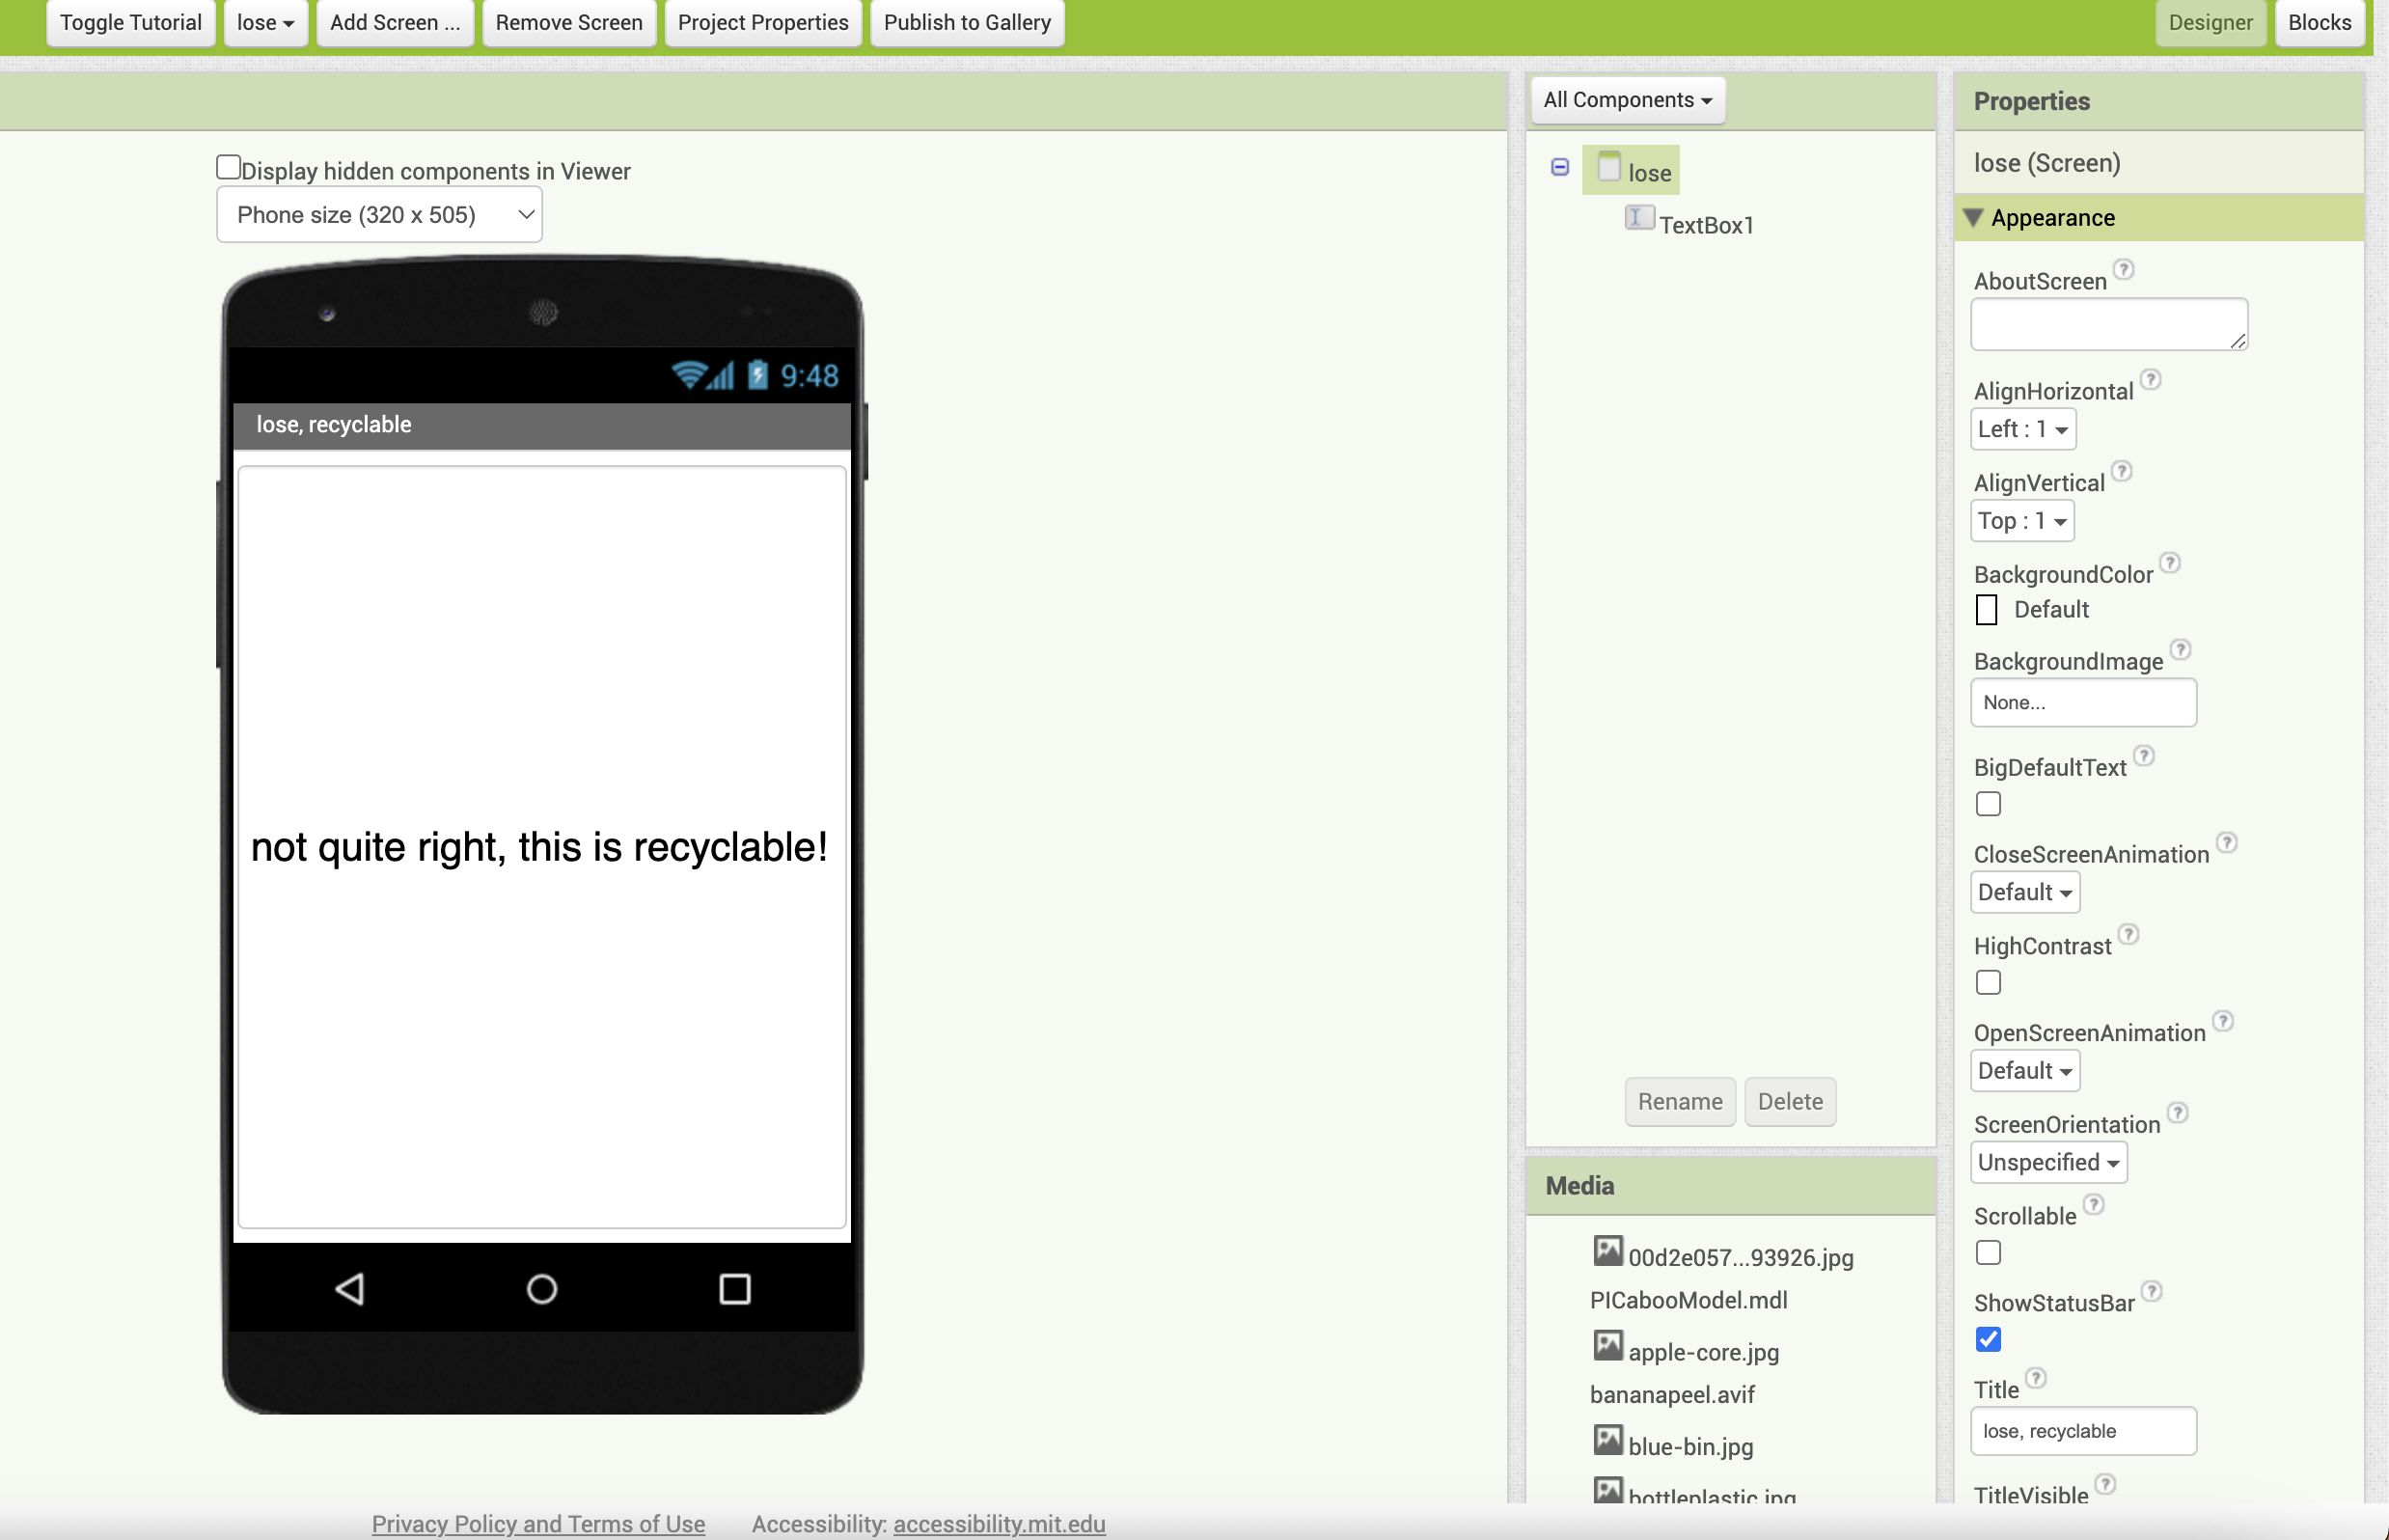
Task: Click the BackgroundColor Default color swatch
Action: (1986, 609)
